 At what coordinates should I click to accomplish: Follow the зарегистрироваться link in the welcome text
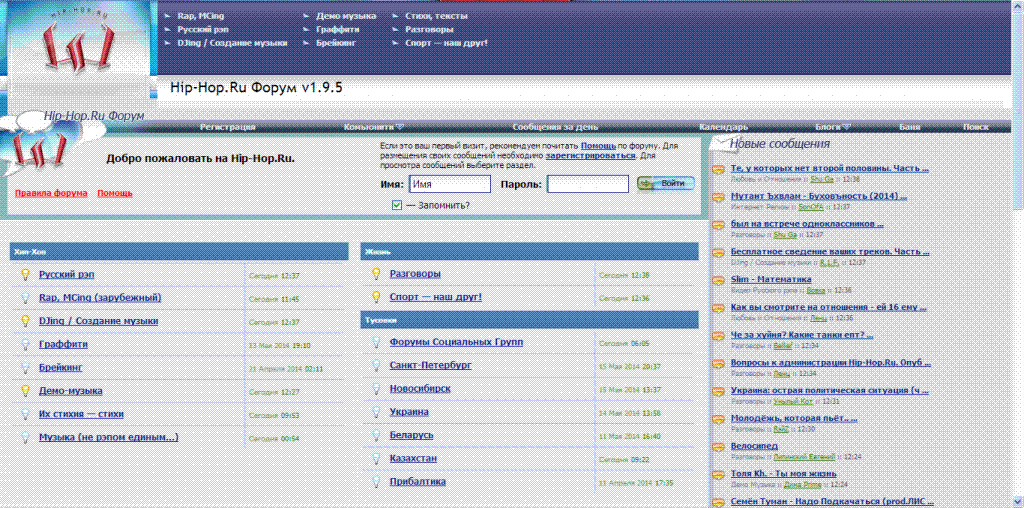pos(590,156)
